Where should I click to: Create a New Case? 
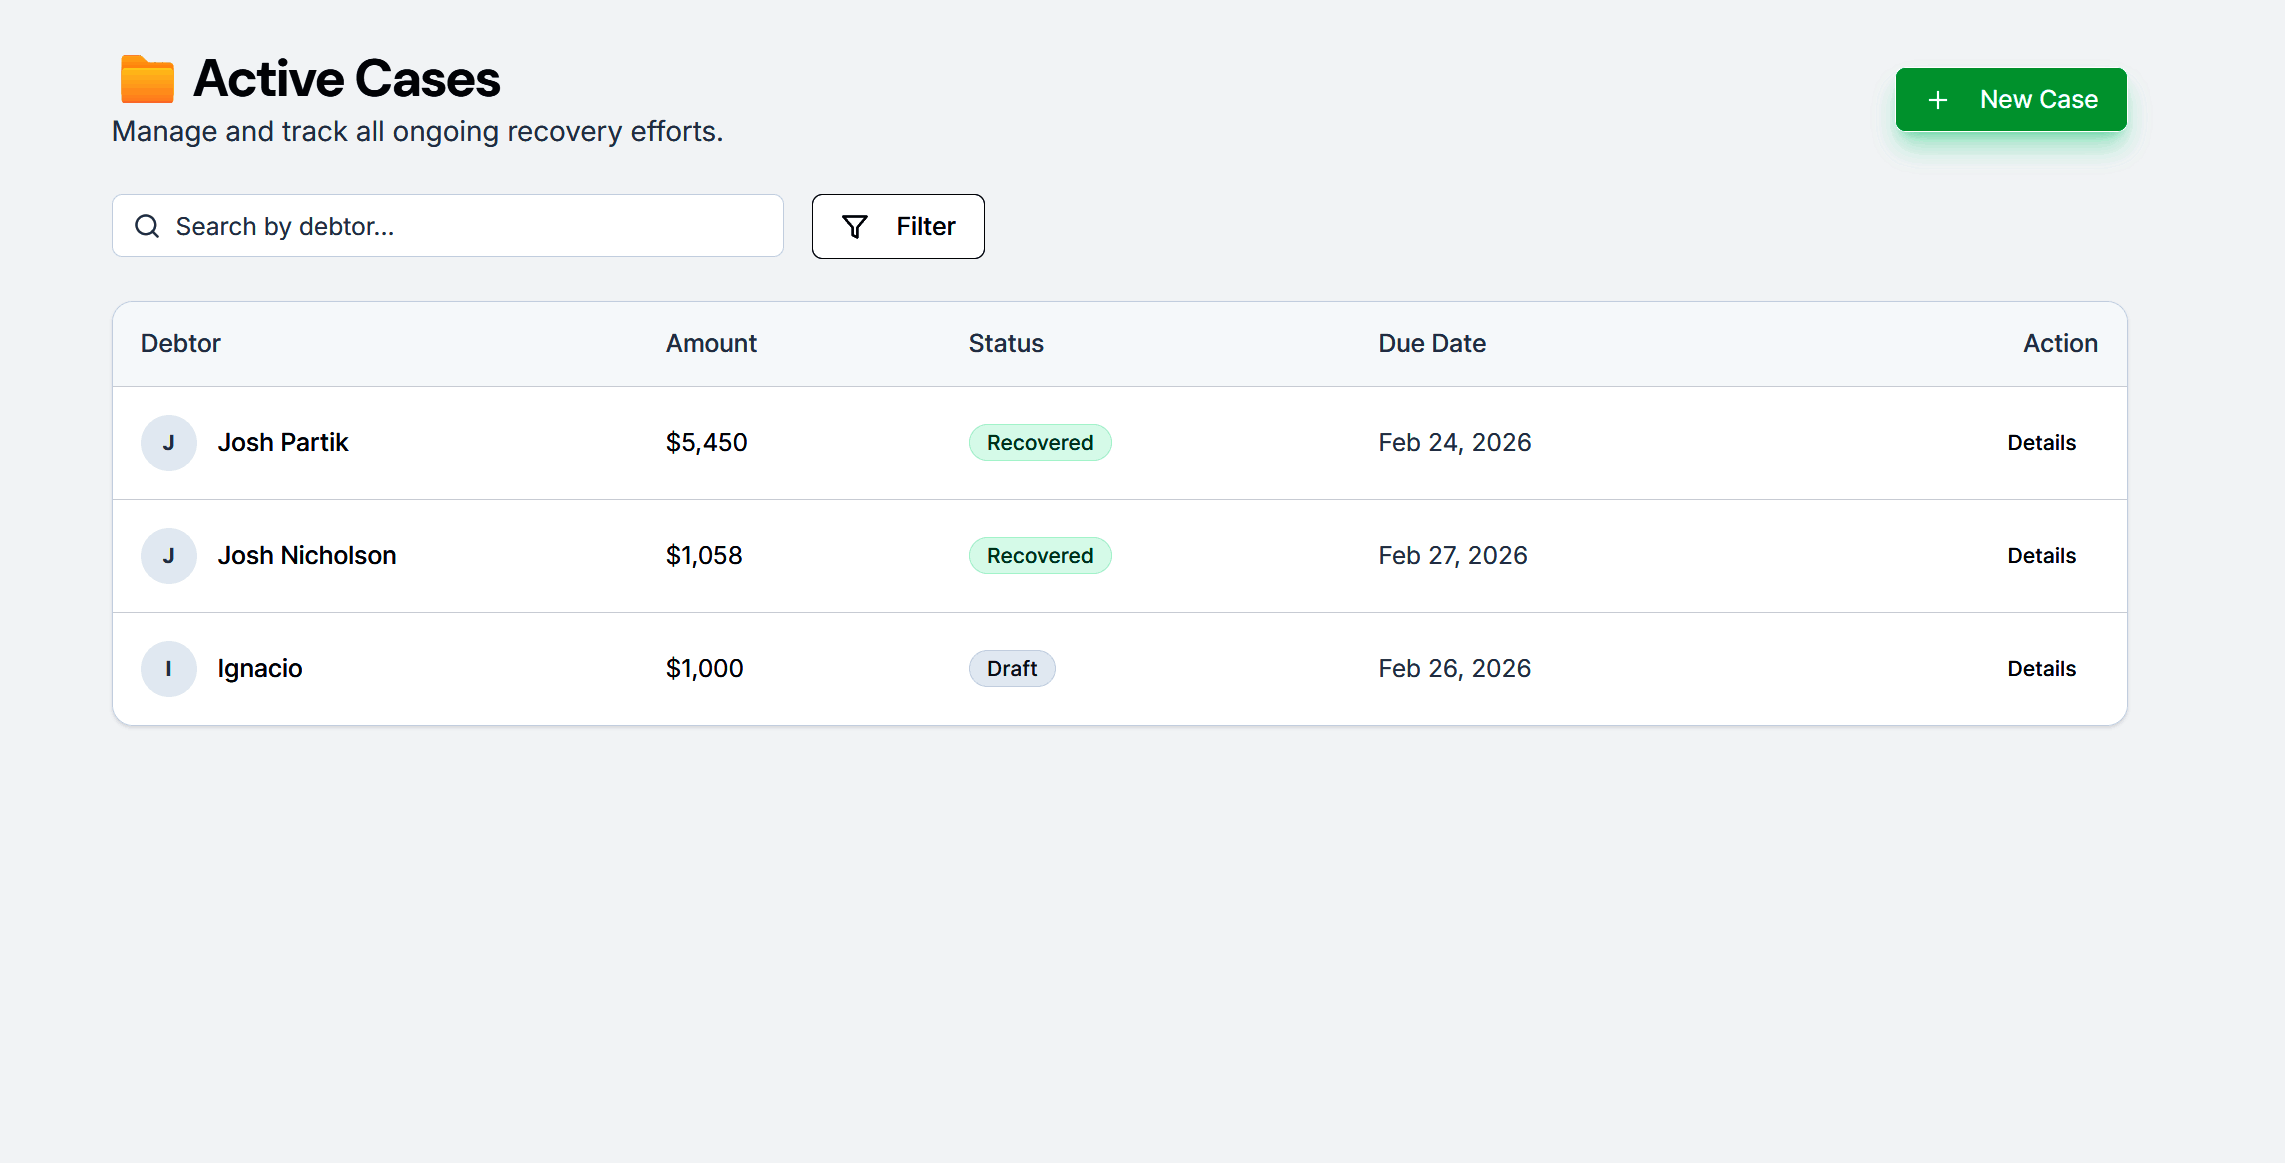pos(2010,100)
